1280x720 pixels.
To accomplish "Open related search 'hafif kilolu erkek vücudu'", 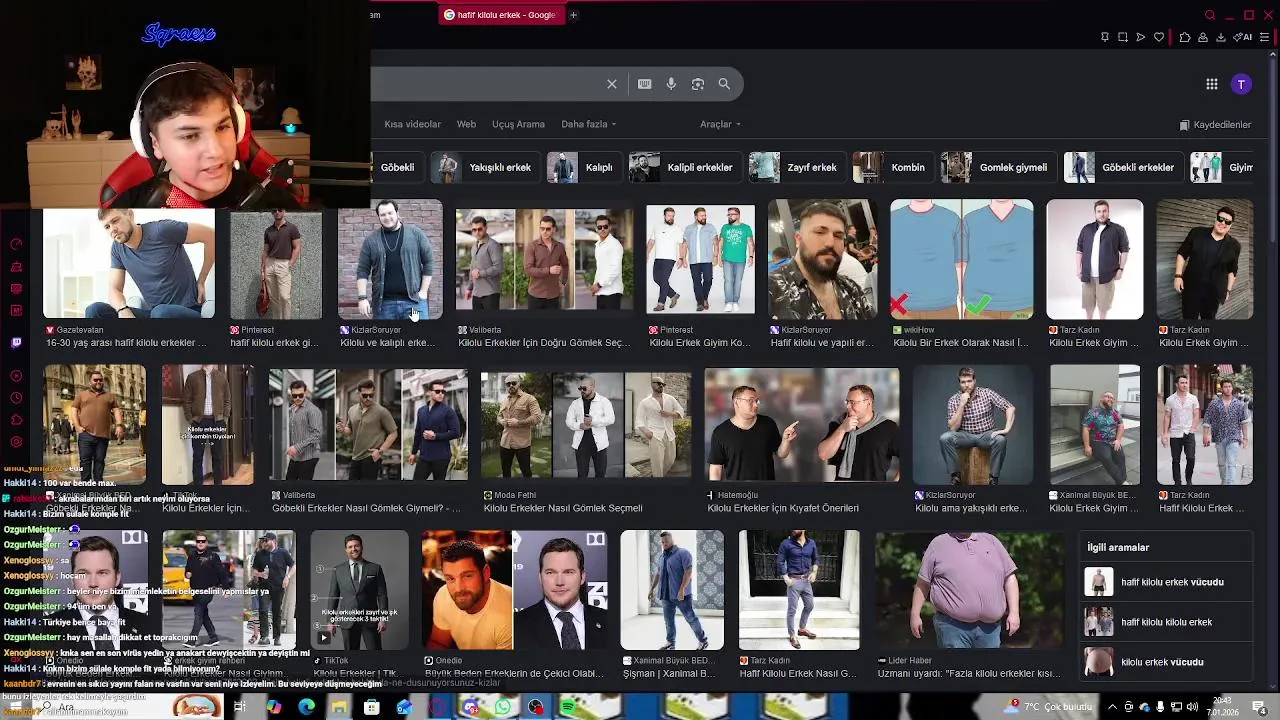I will click(1167, 582).
